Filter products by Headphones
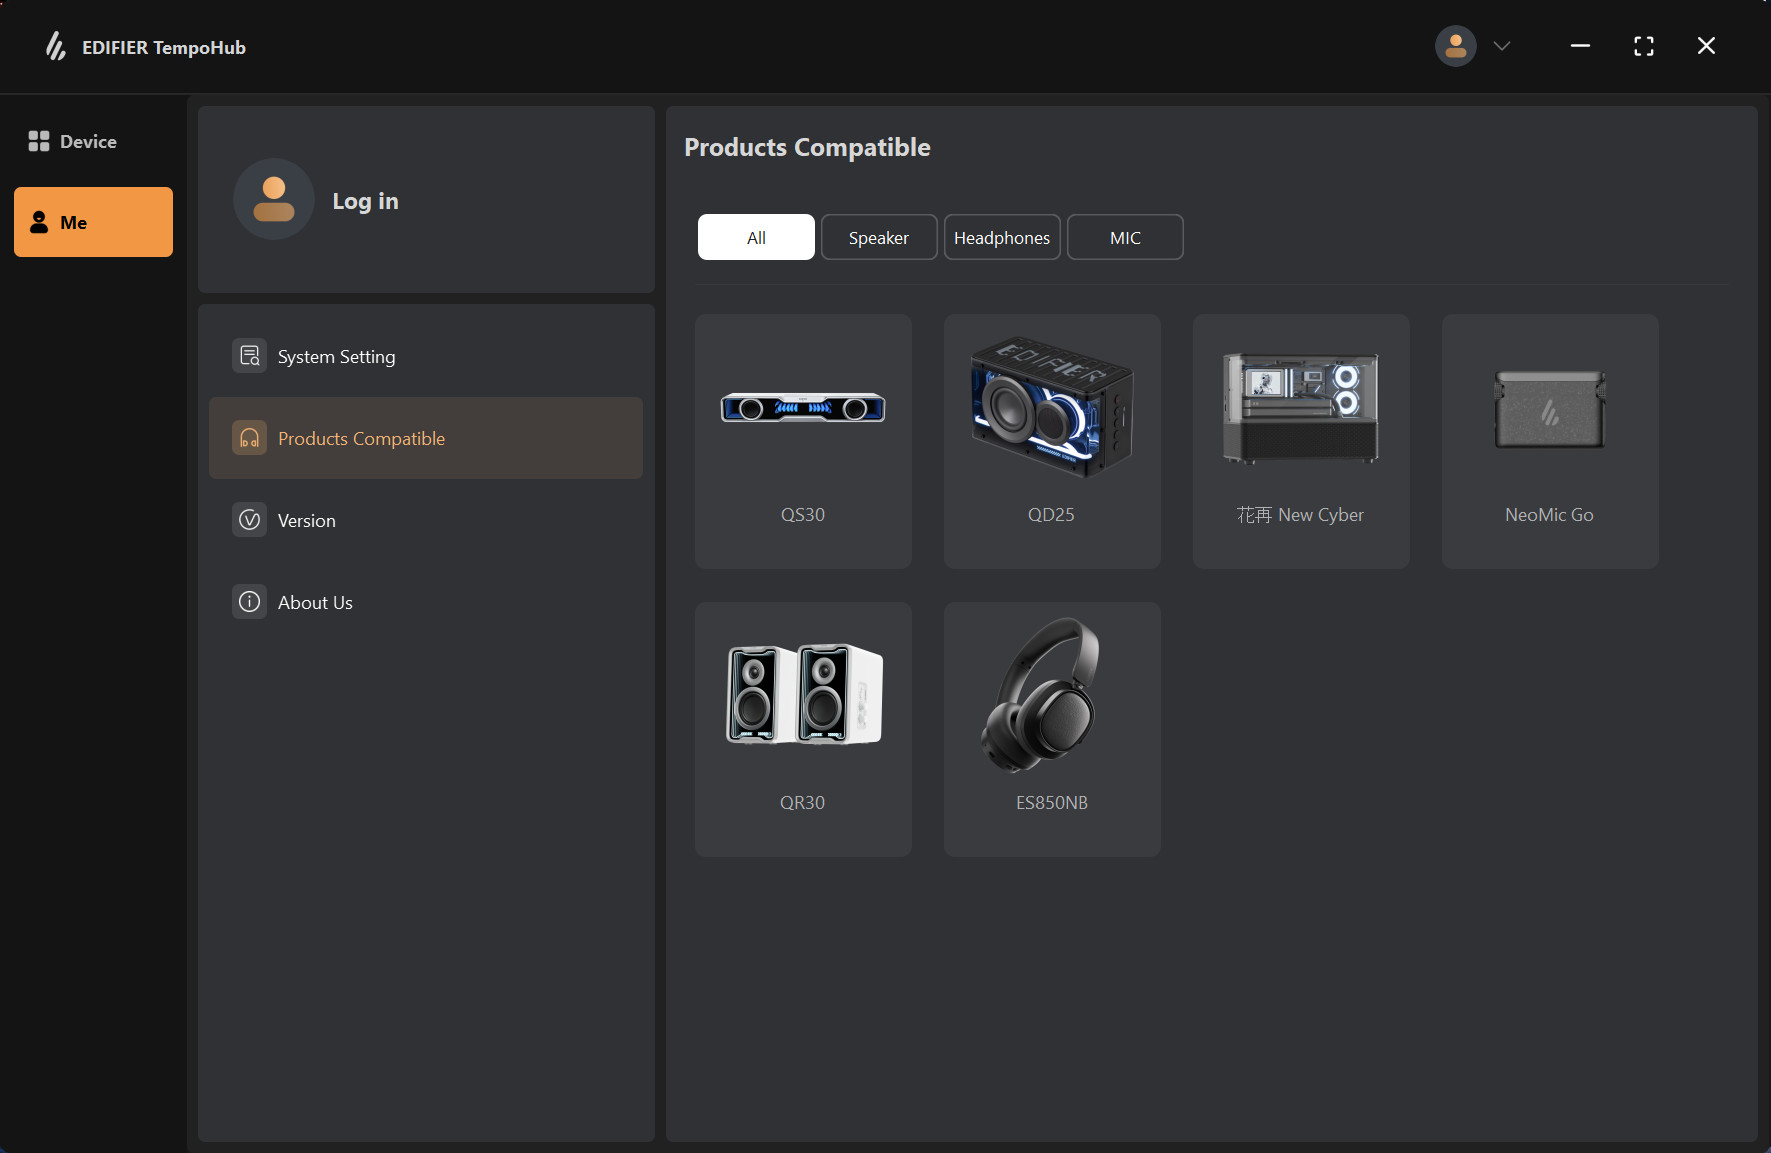 pyautogui.click(x=1002, y=237)
